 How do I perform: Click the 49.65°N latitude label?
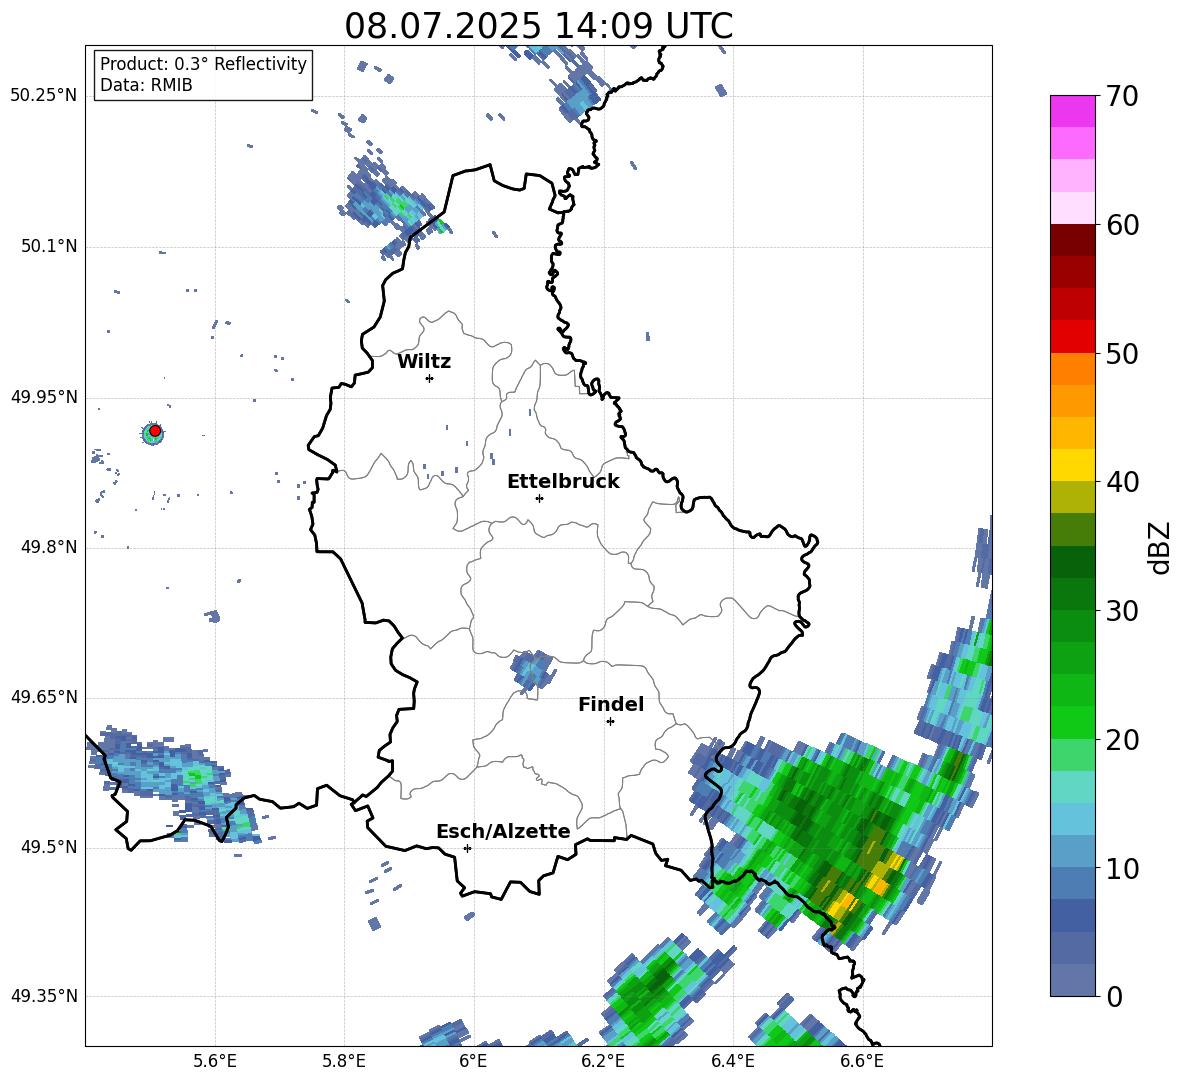[x=44, y=697]
